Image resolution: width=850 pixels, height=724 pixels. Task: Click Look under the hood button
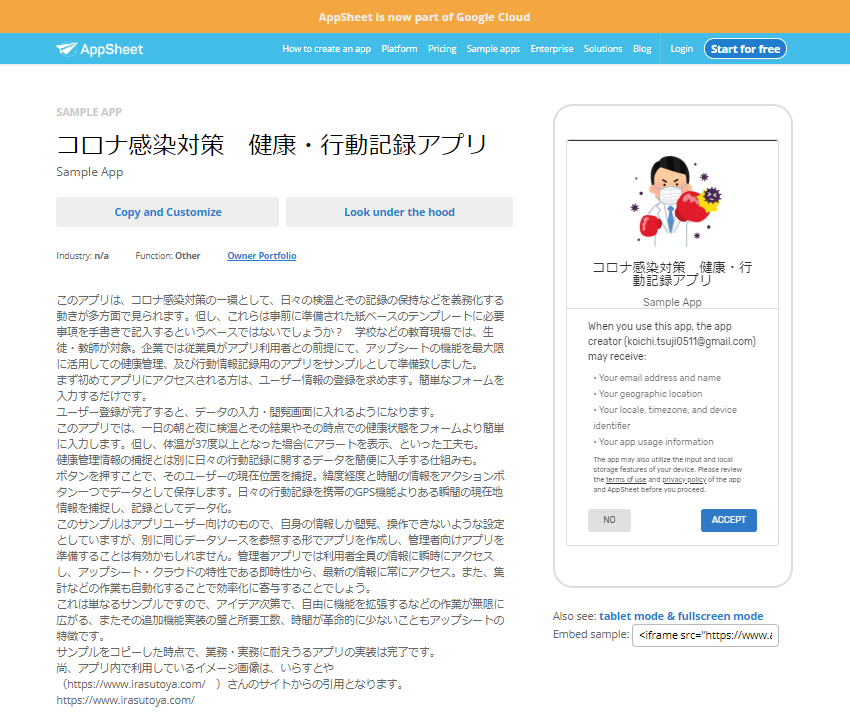coord(399,212)
